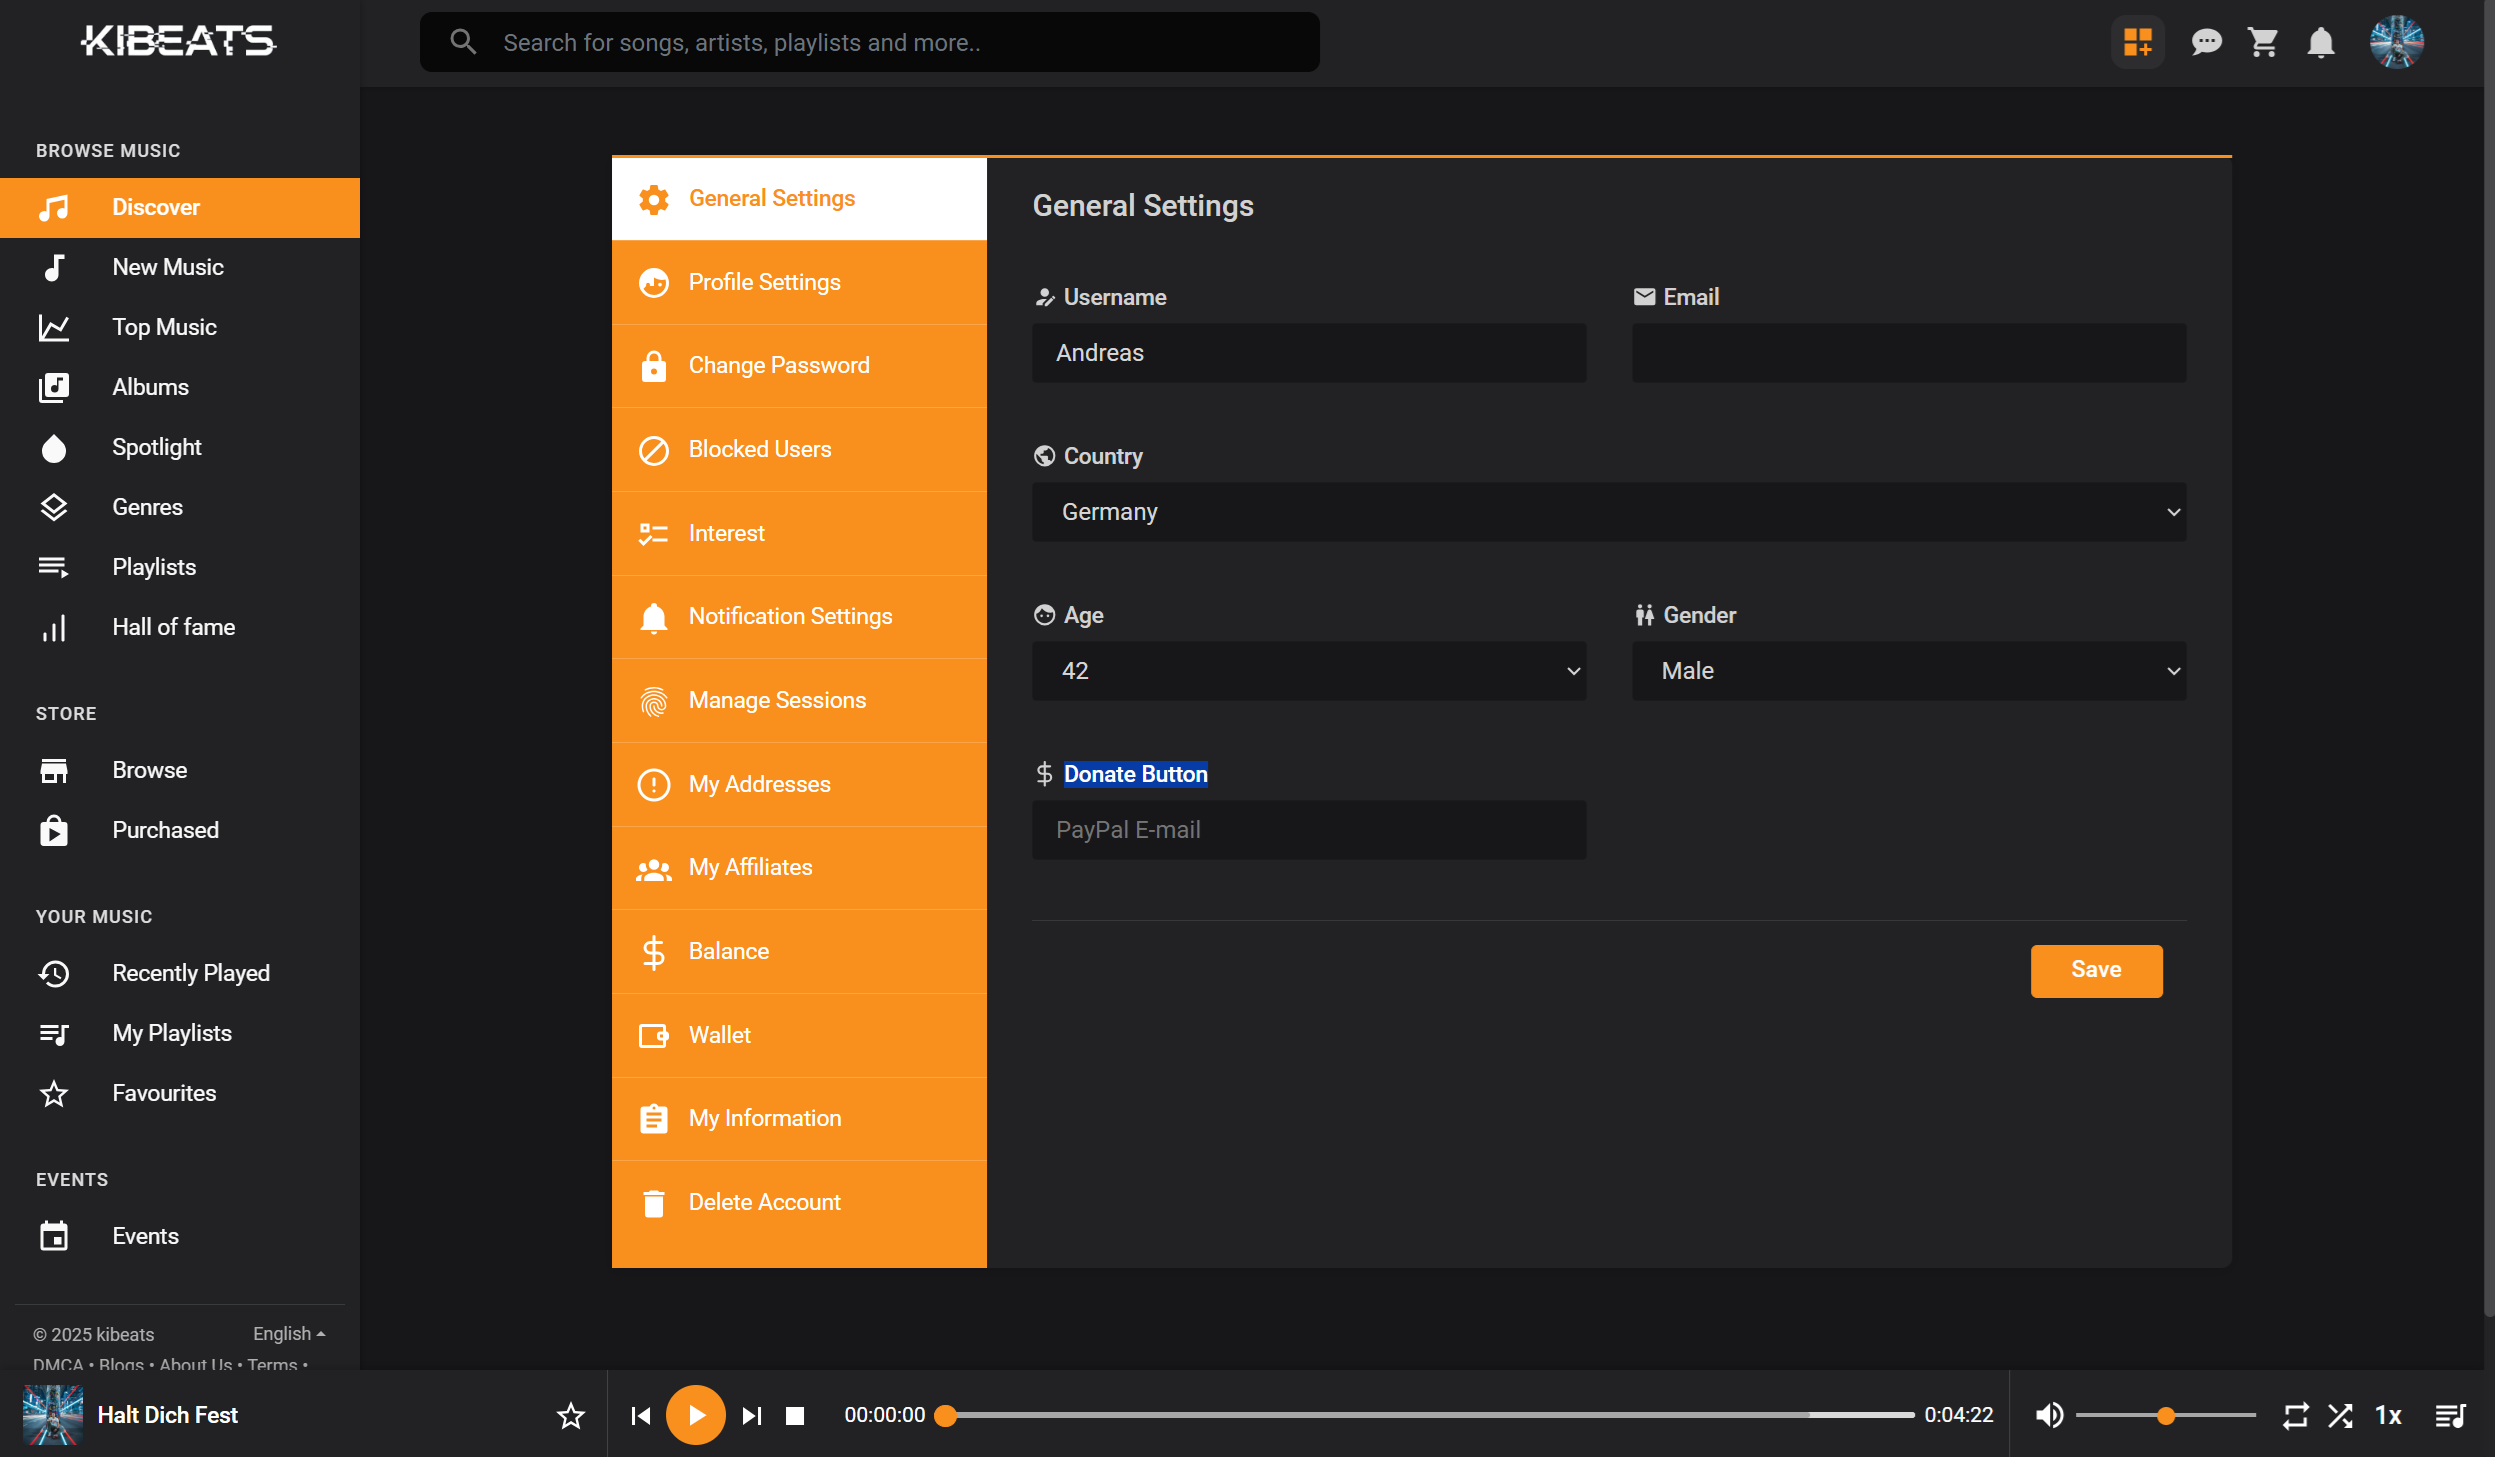Open the player queue icon
Image resolution: width=2495 pixels, height=1457 pixels.
click(2450, 1415)
